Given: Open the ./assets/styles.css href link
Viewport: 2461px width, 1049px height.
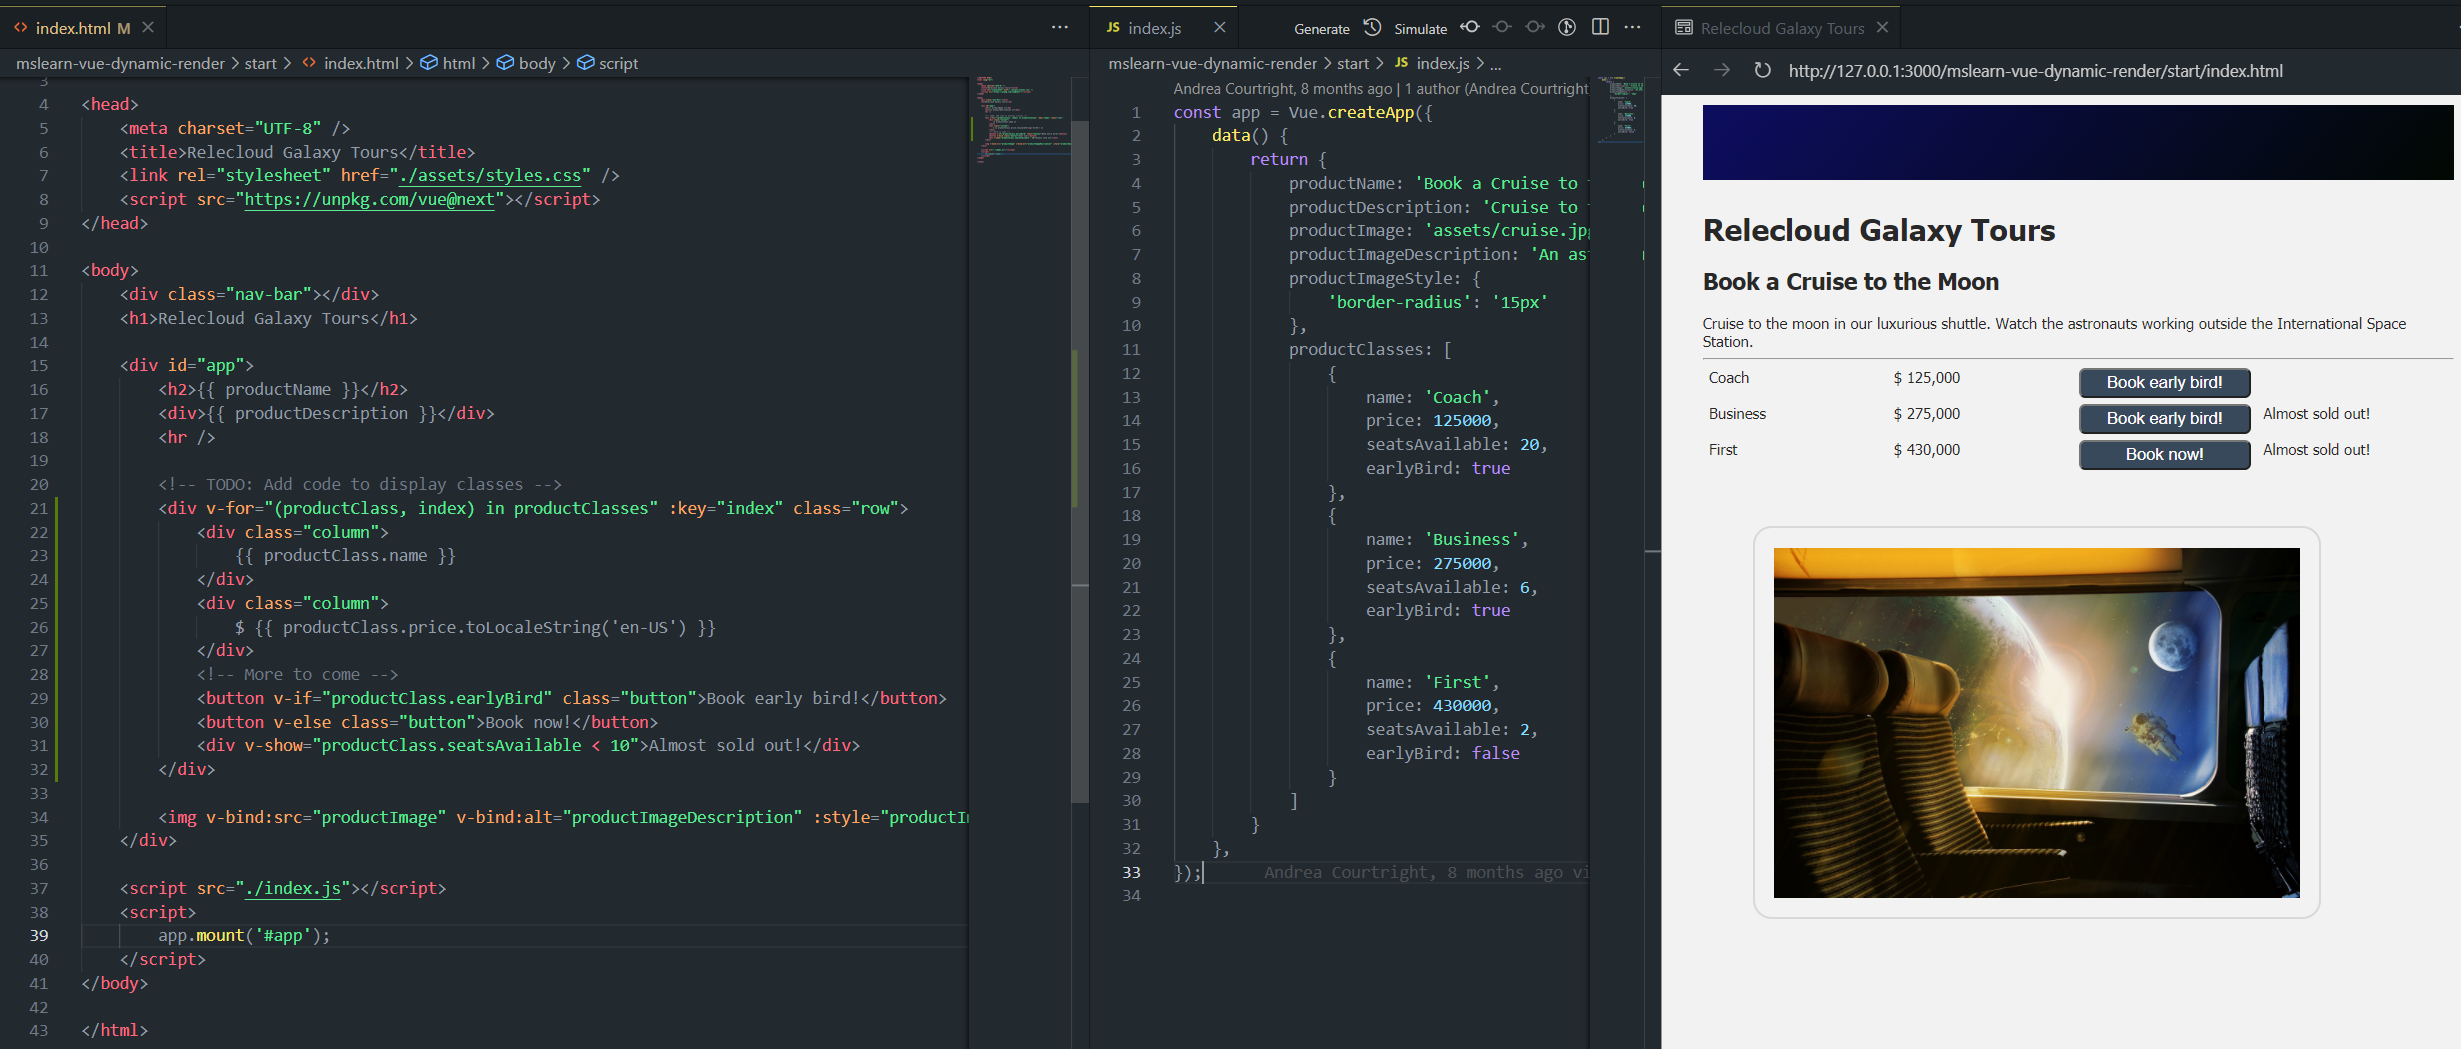Looking at the screenshot, I should pos(490,175).
